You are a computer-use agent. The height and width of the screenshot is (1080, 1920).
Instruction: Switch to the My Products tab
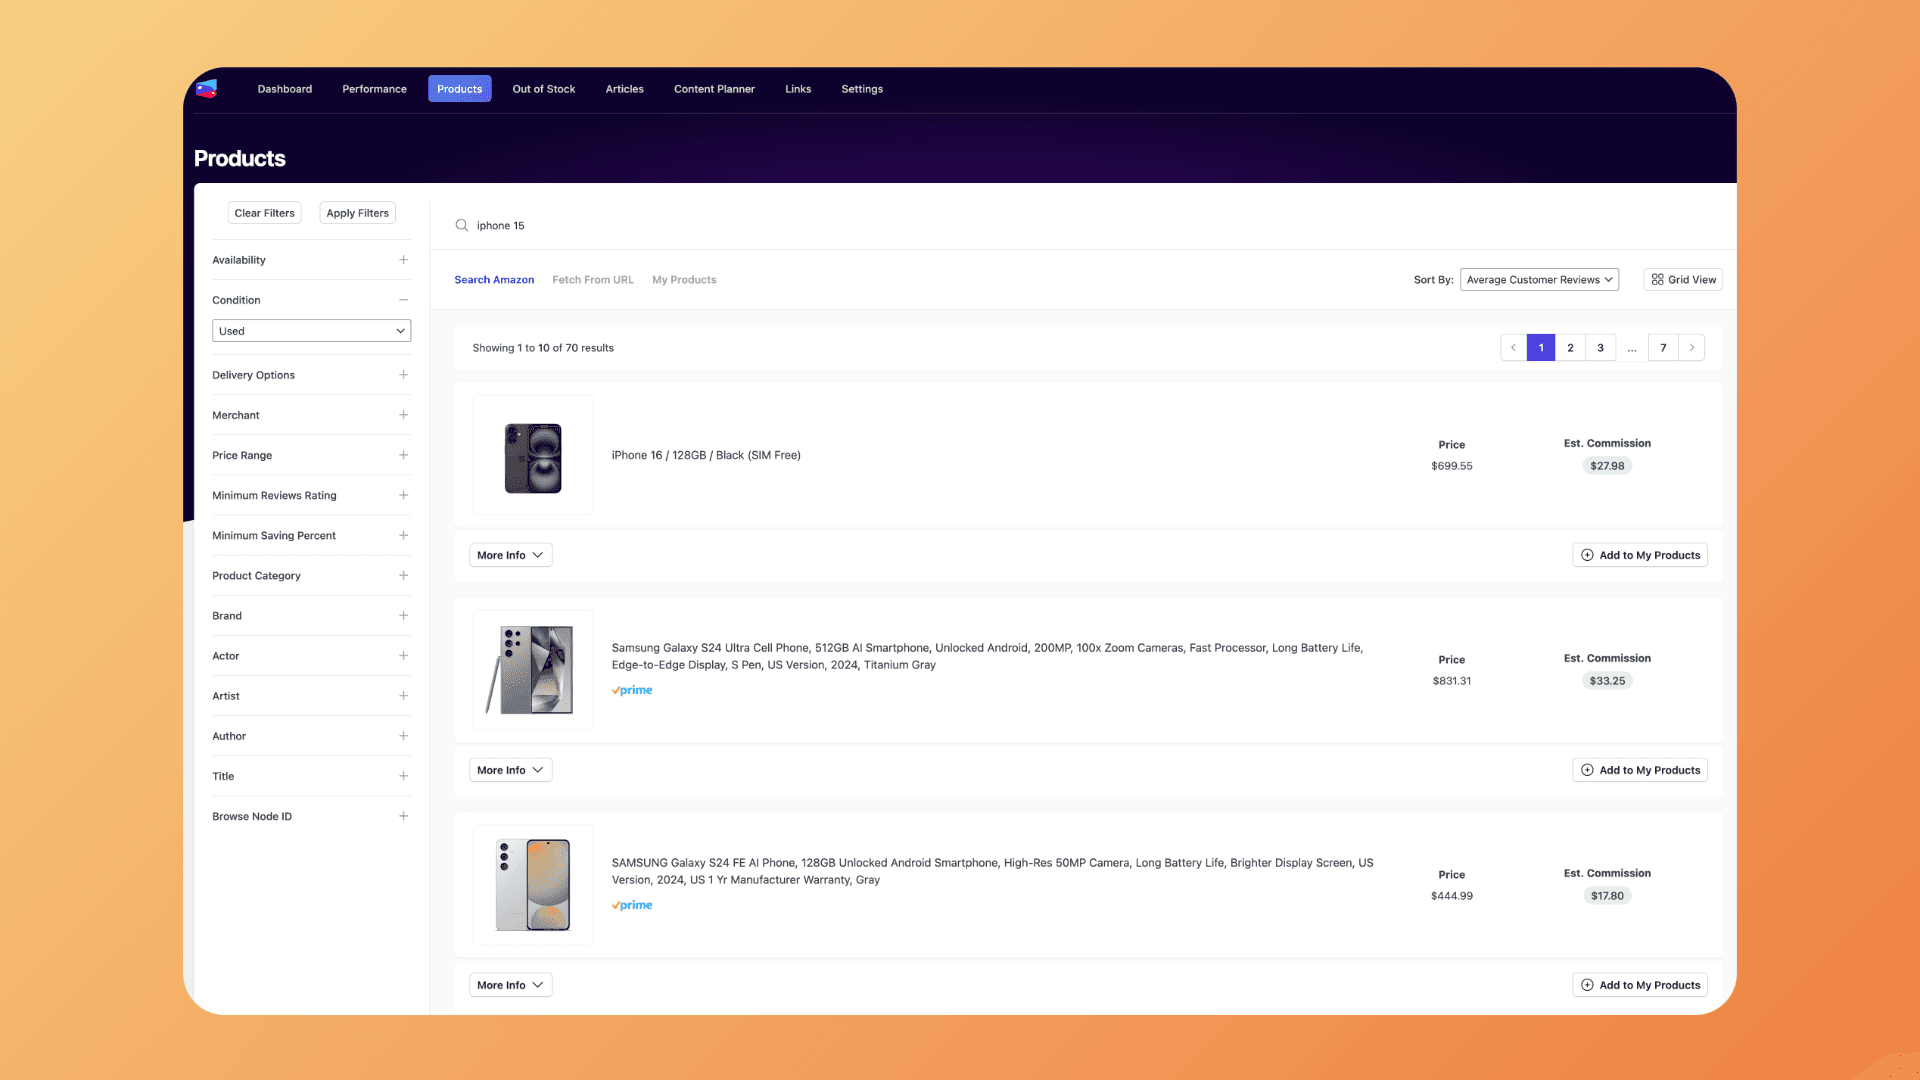[x=684, y=279]
